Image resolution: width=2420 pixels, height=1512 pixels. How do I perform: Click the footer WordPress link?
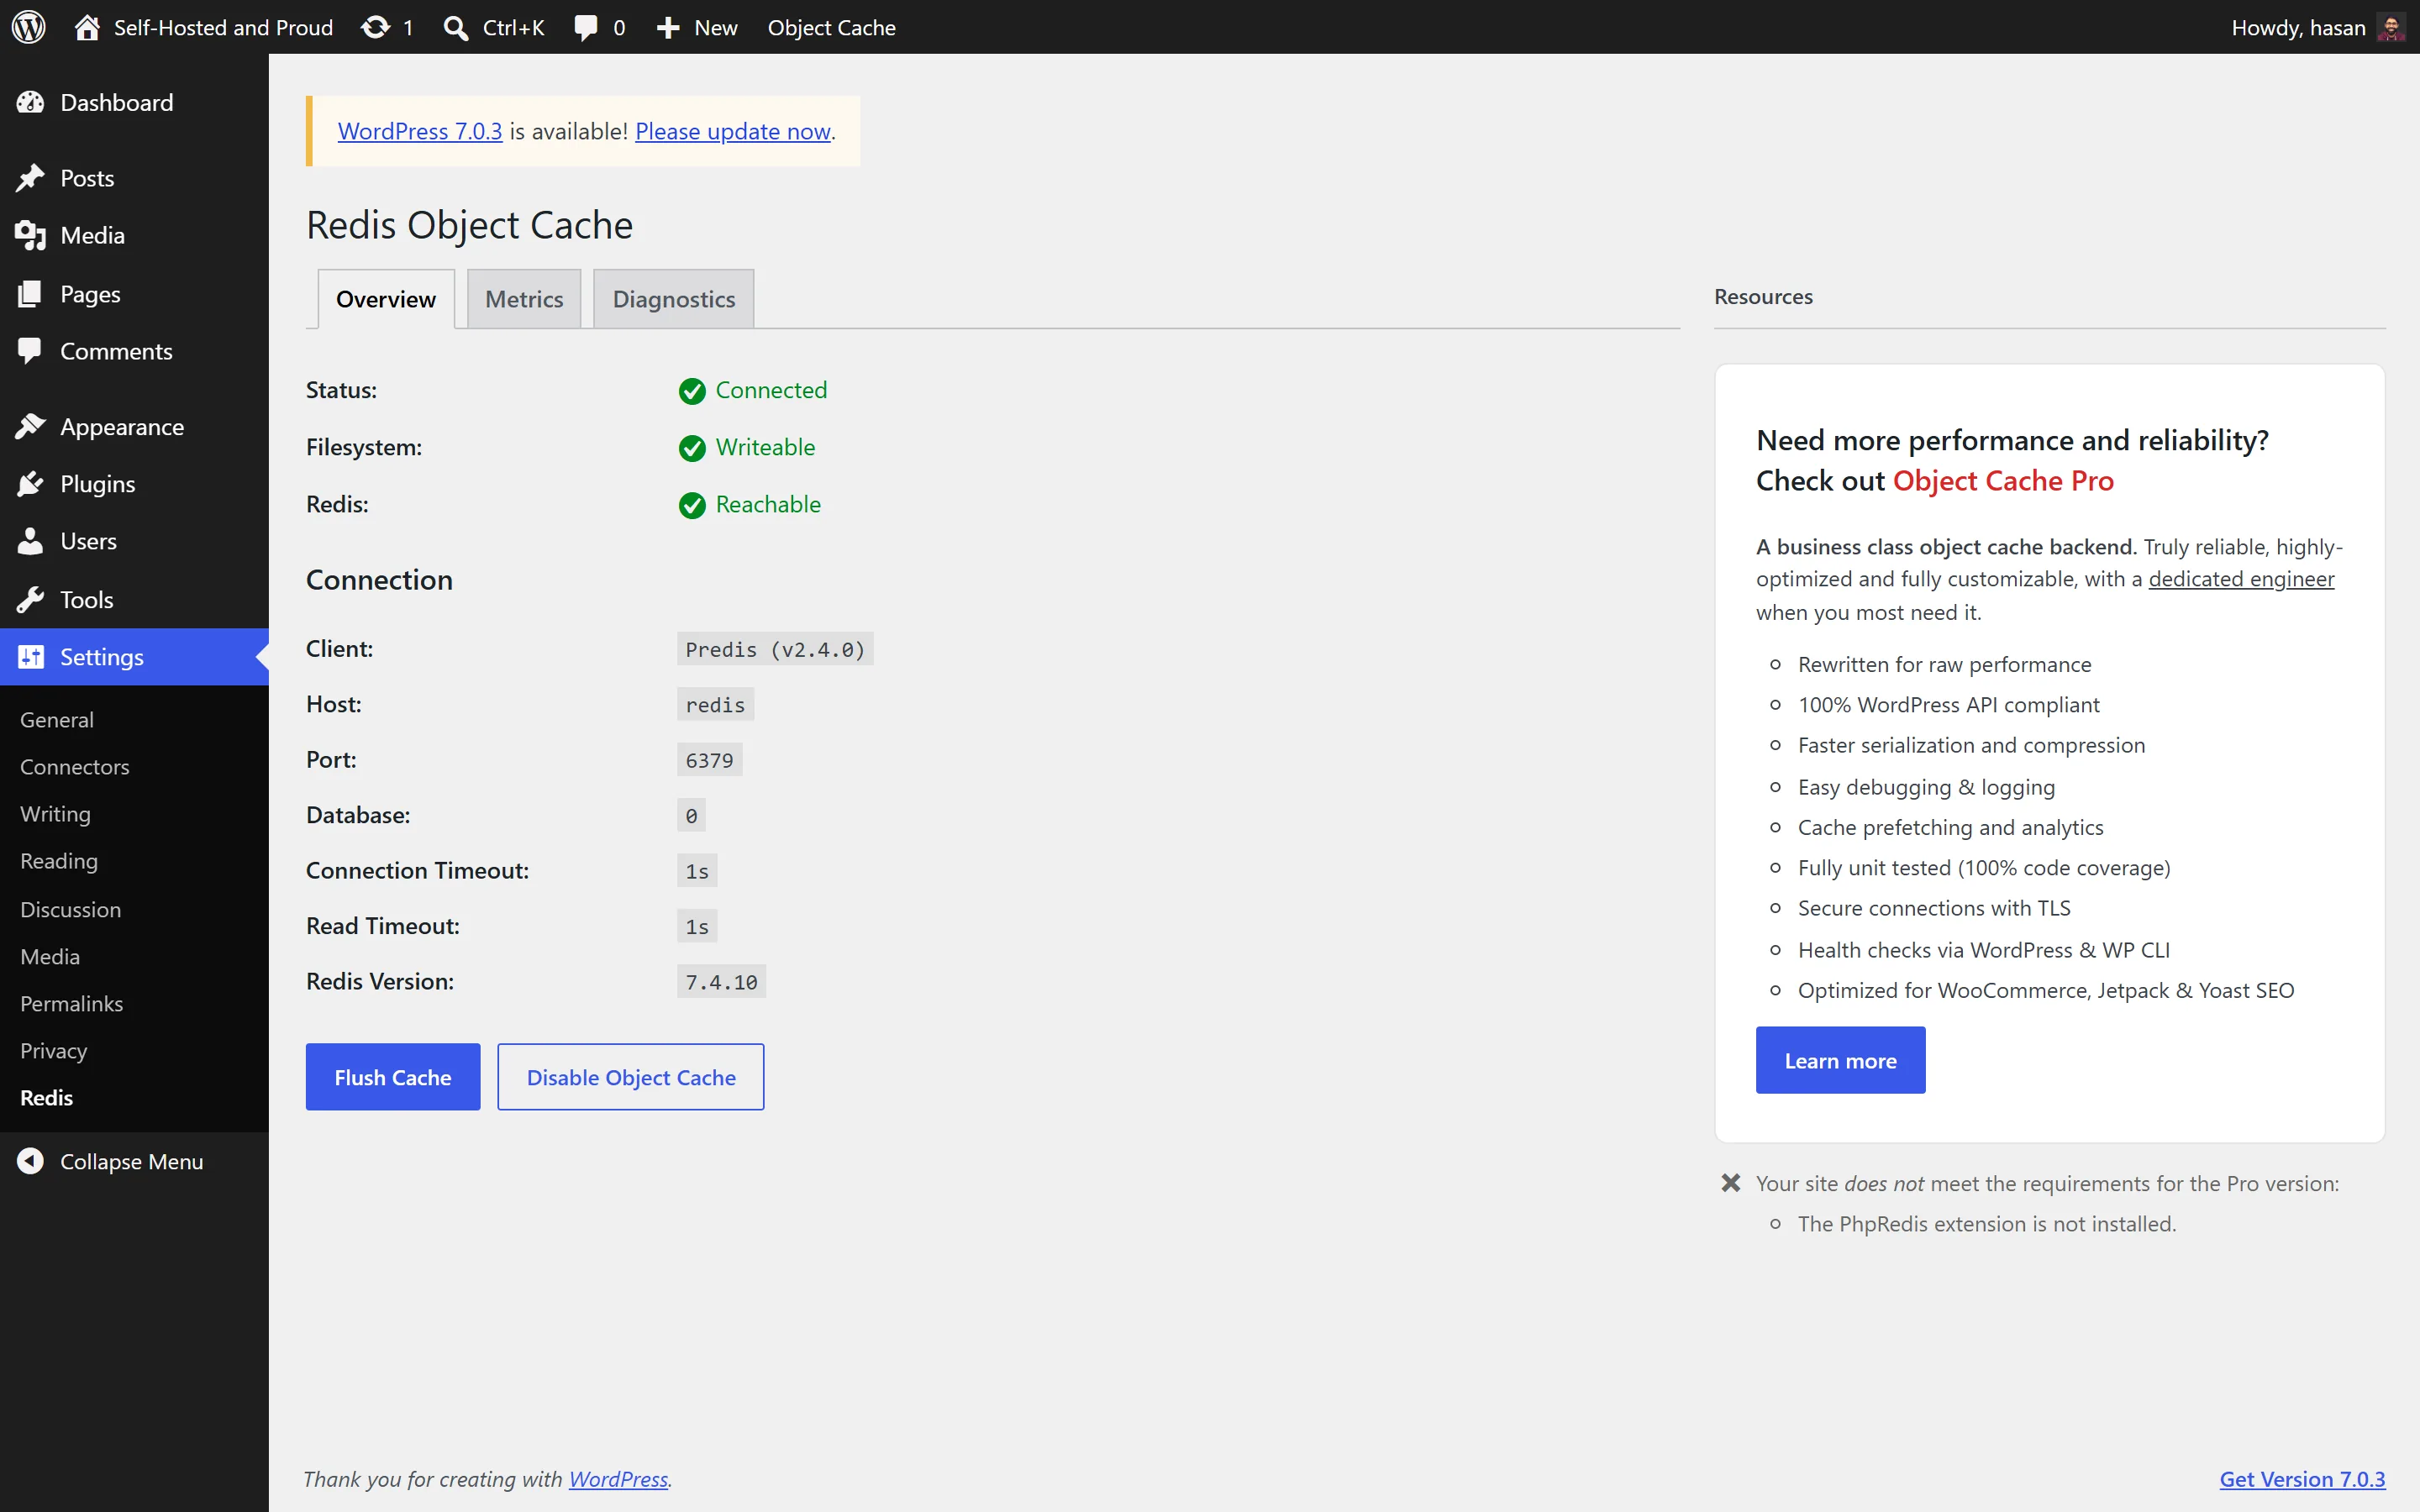618,1479
